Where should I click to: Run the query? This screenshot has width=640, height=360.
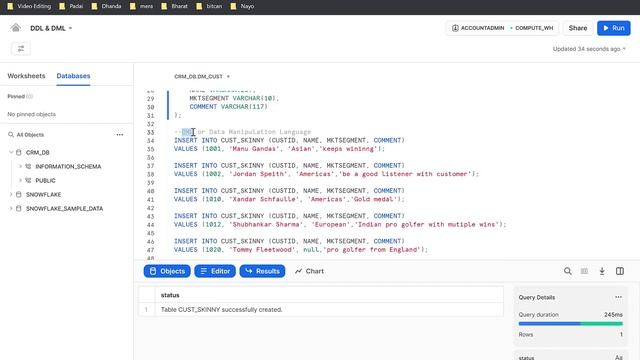[x=614, y=28]
